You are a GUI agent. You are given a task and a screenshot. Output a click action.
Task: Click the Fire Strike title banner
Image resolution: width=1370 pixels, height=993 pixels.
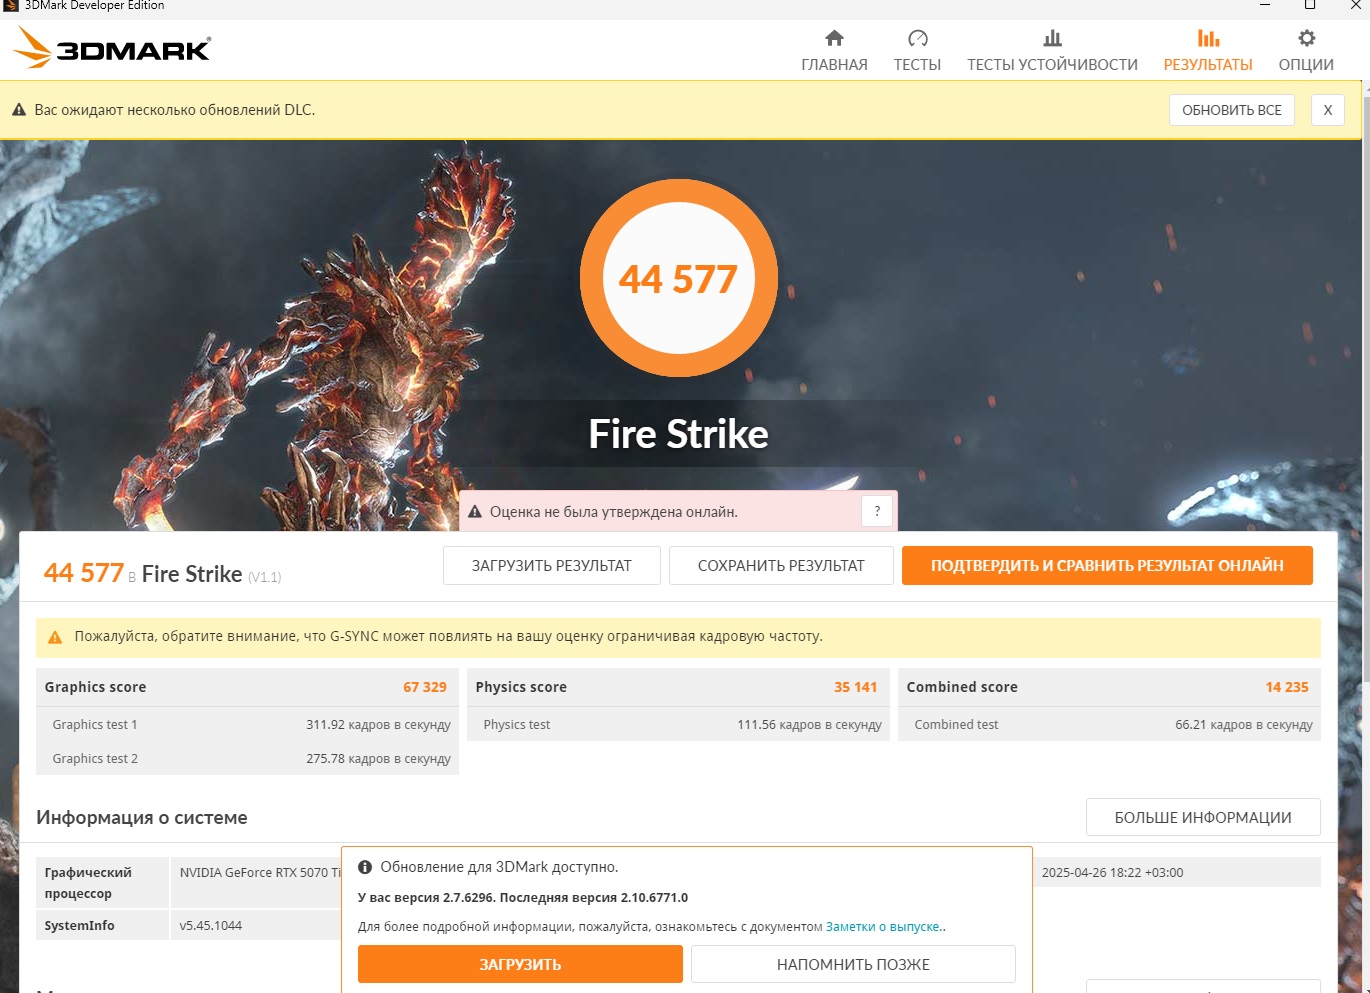pos(679,434)
